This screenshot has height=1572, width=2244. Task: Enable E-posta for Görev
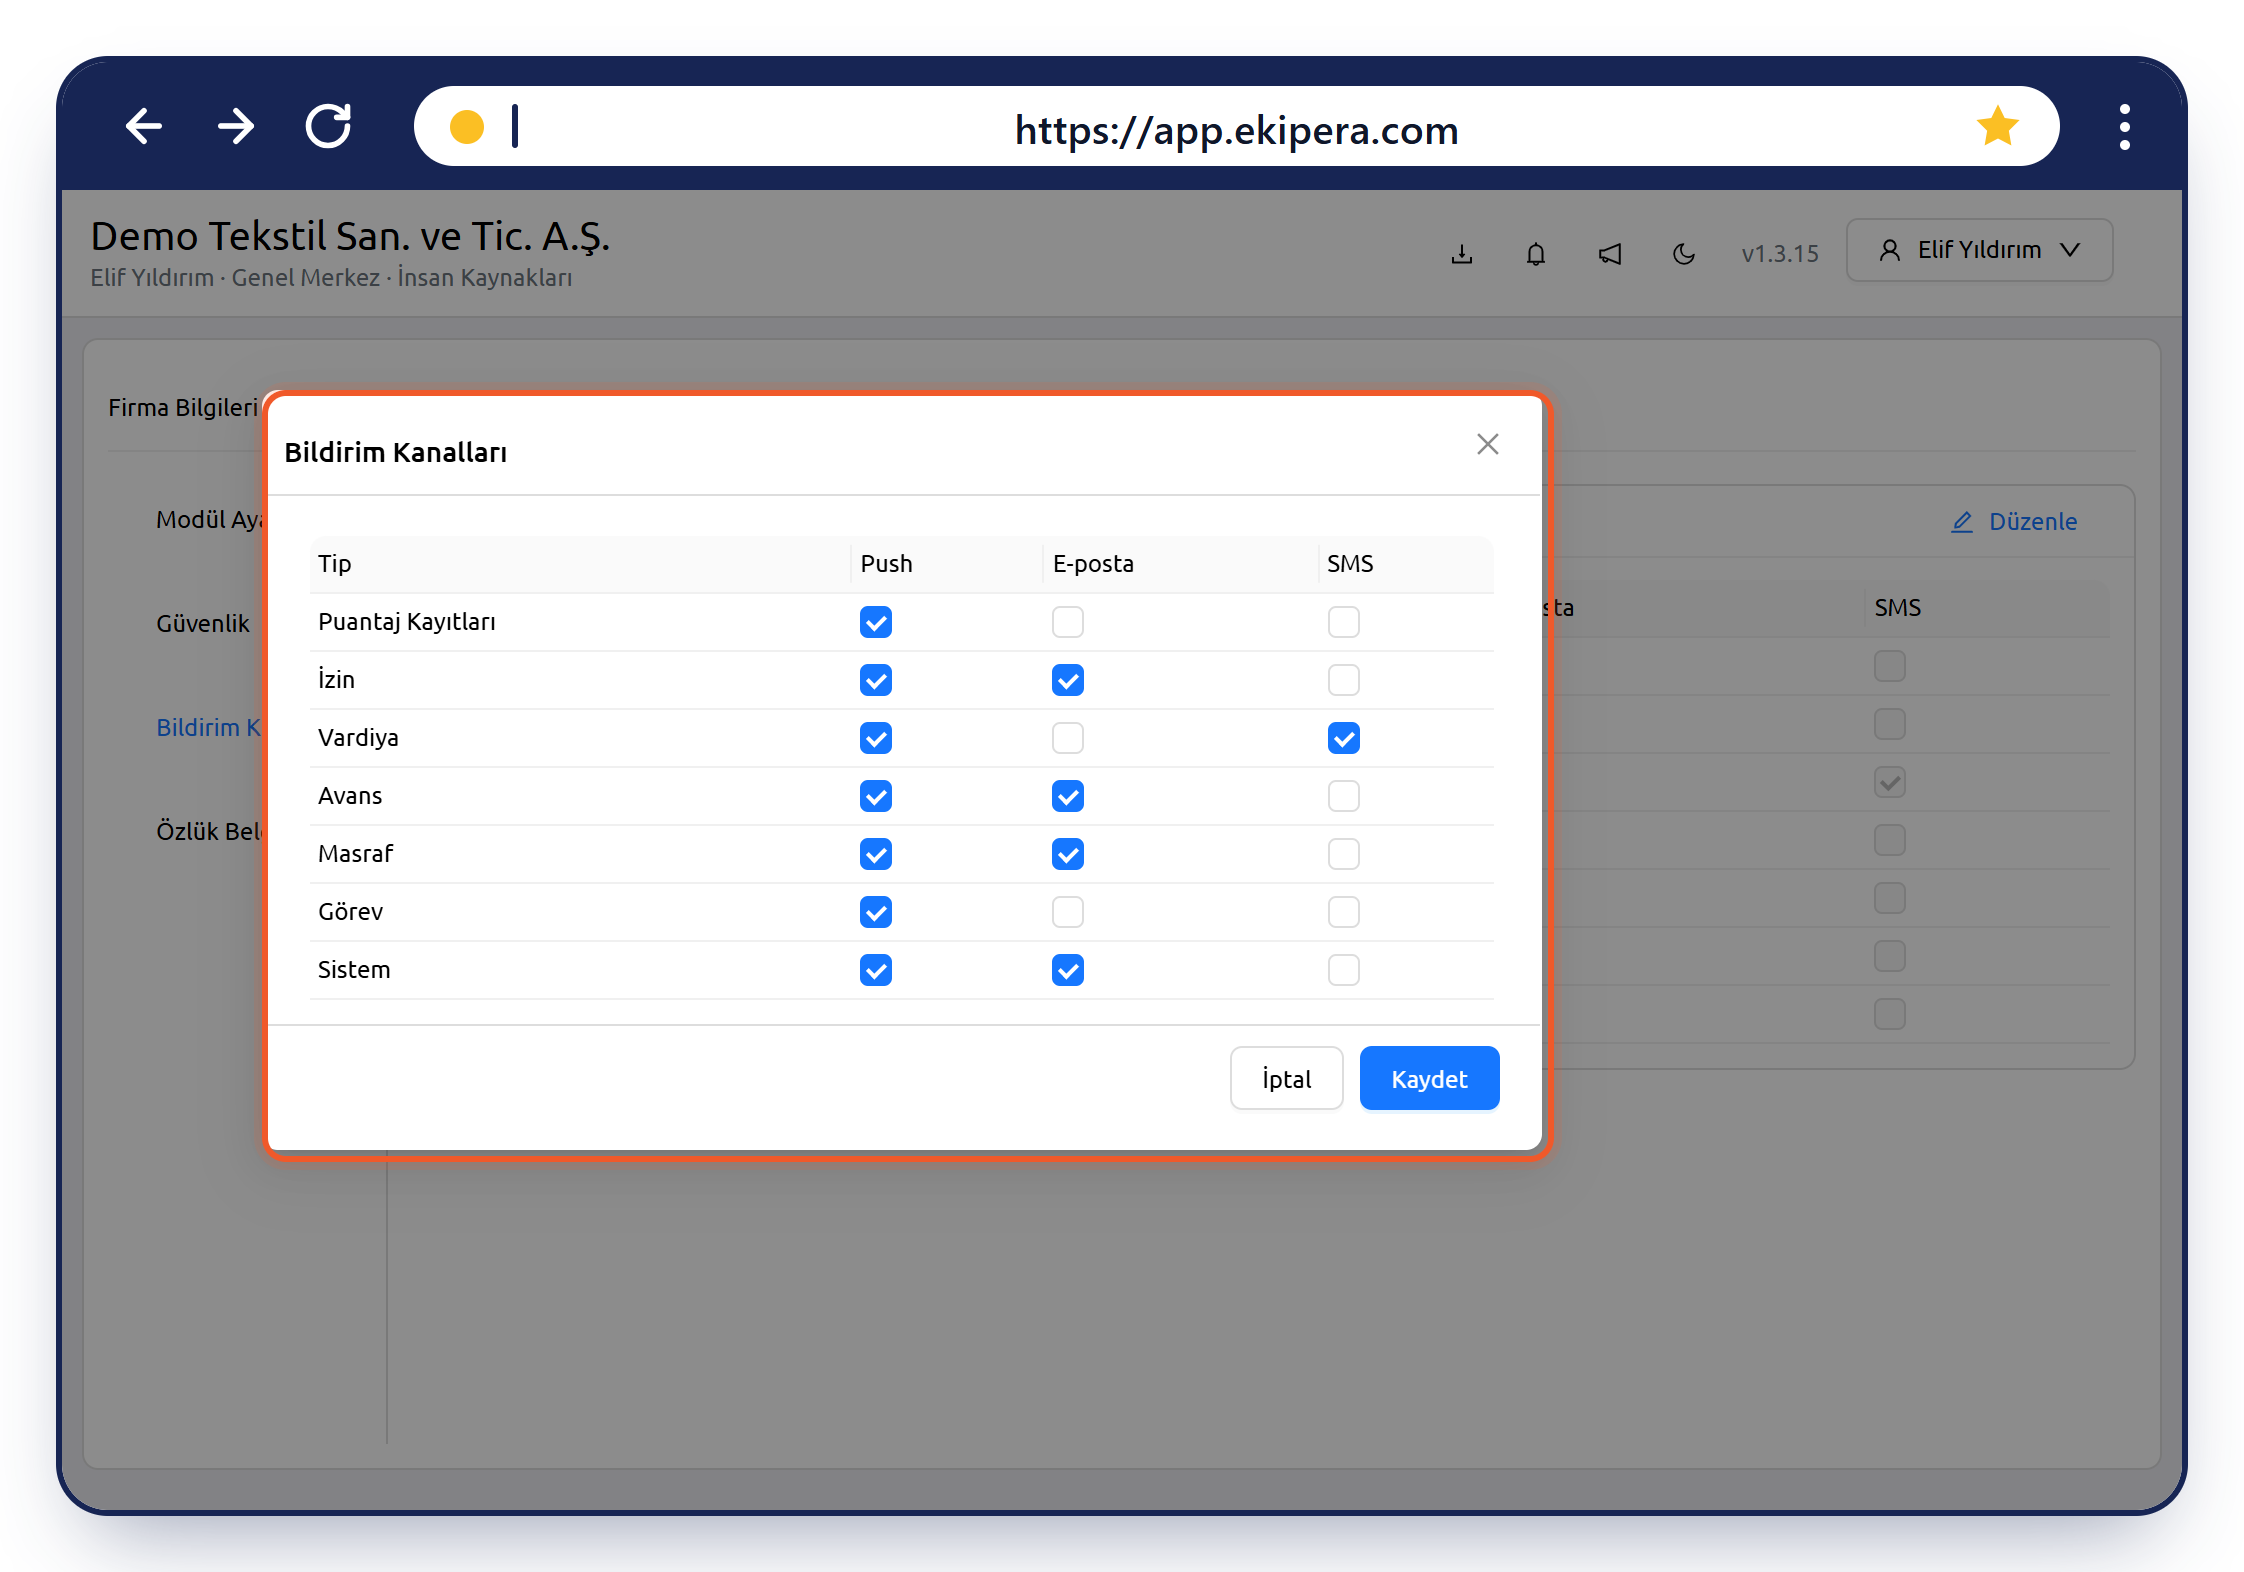[x=1068, y=912]
